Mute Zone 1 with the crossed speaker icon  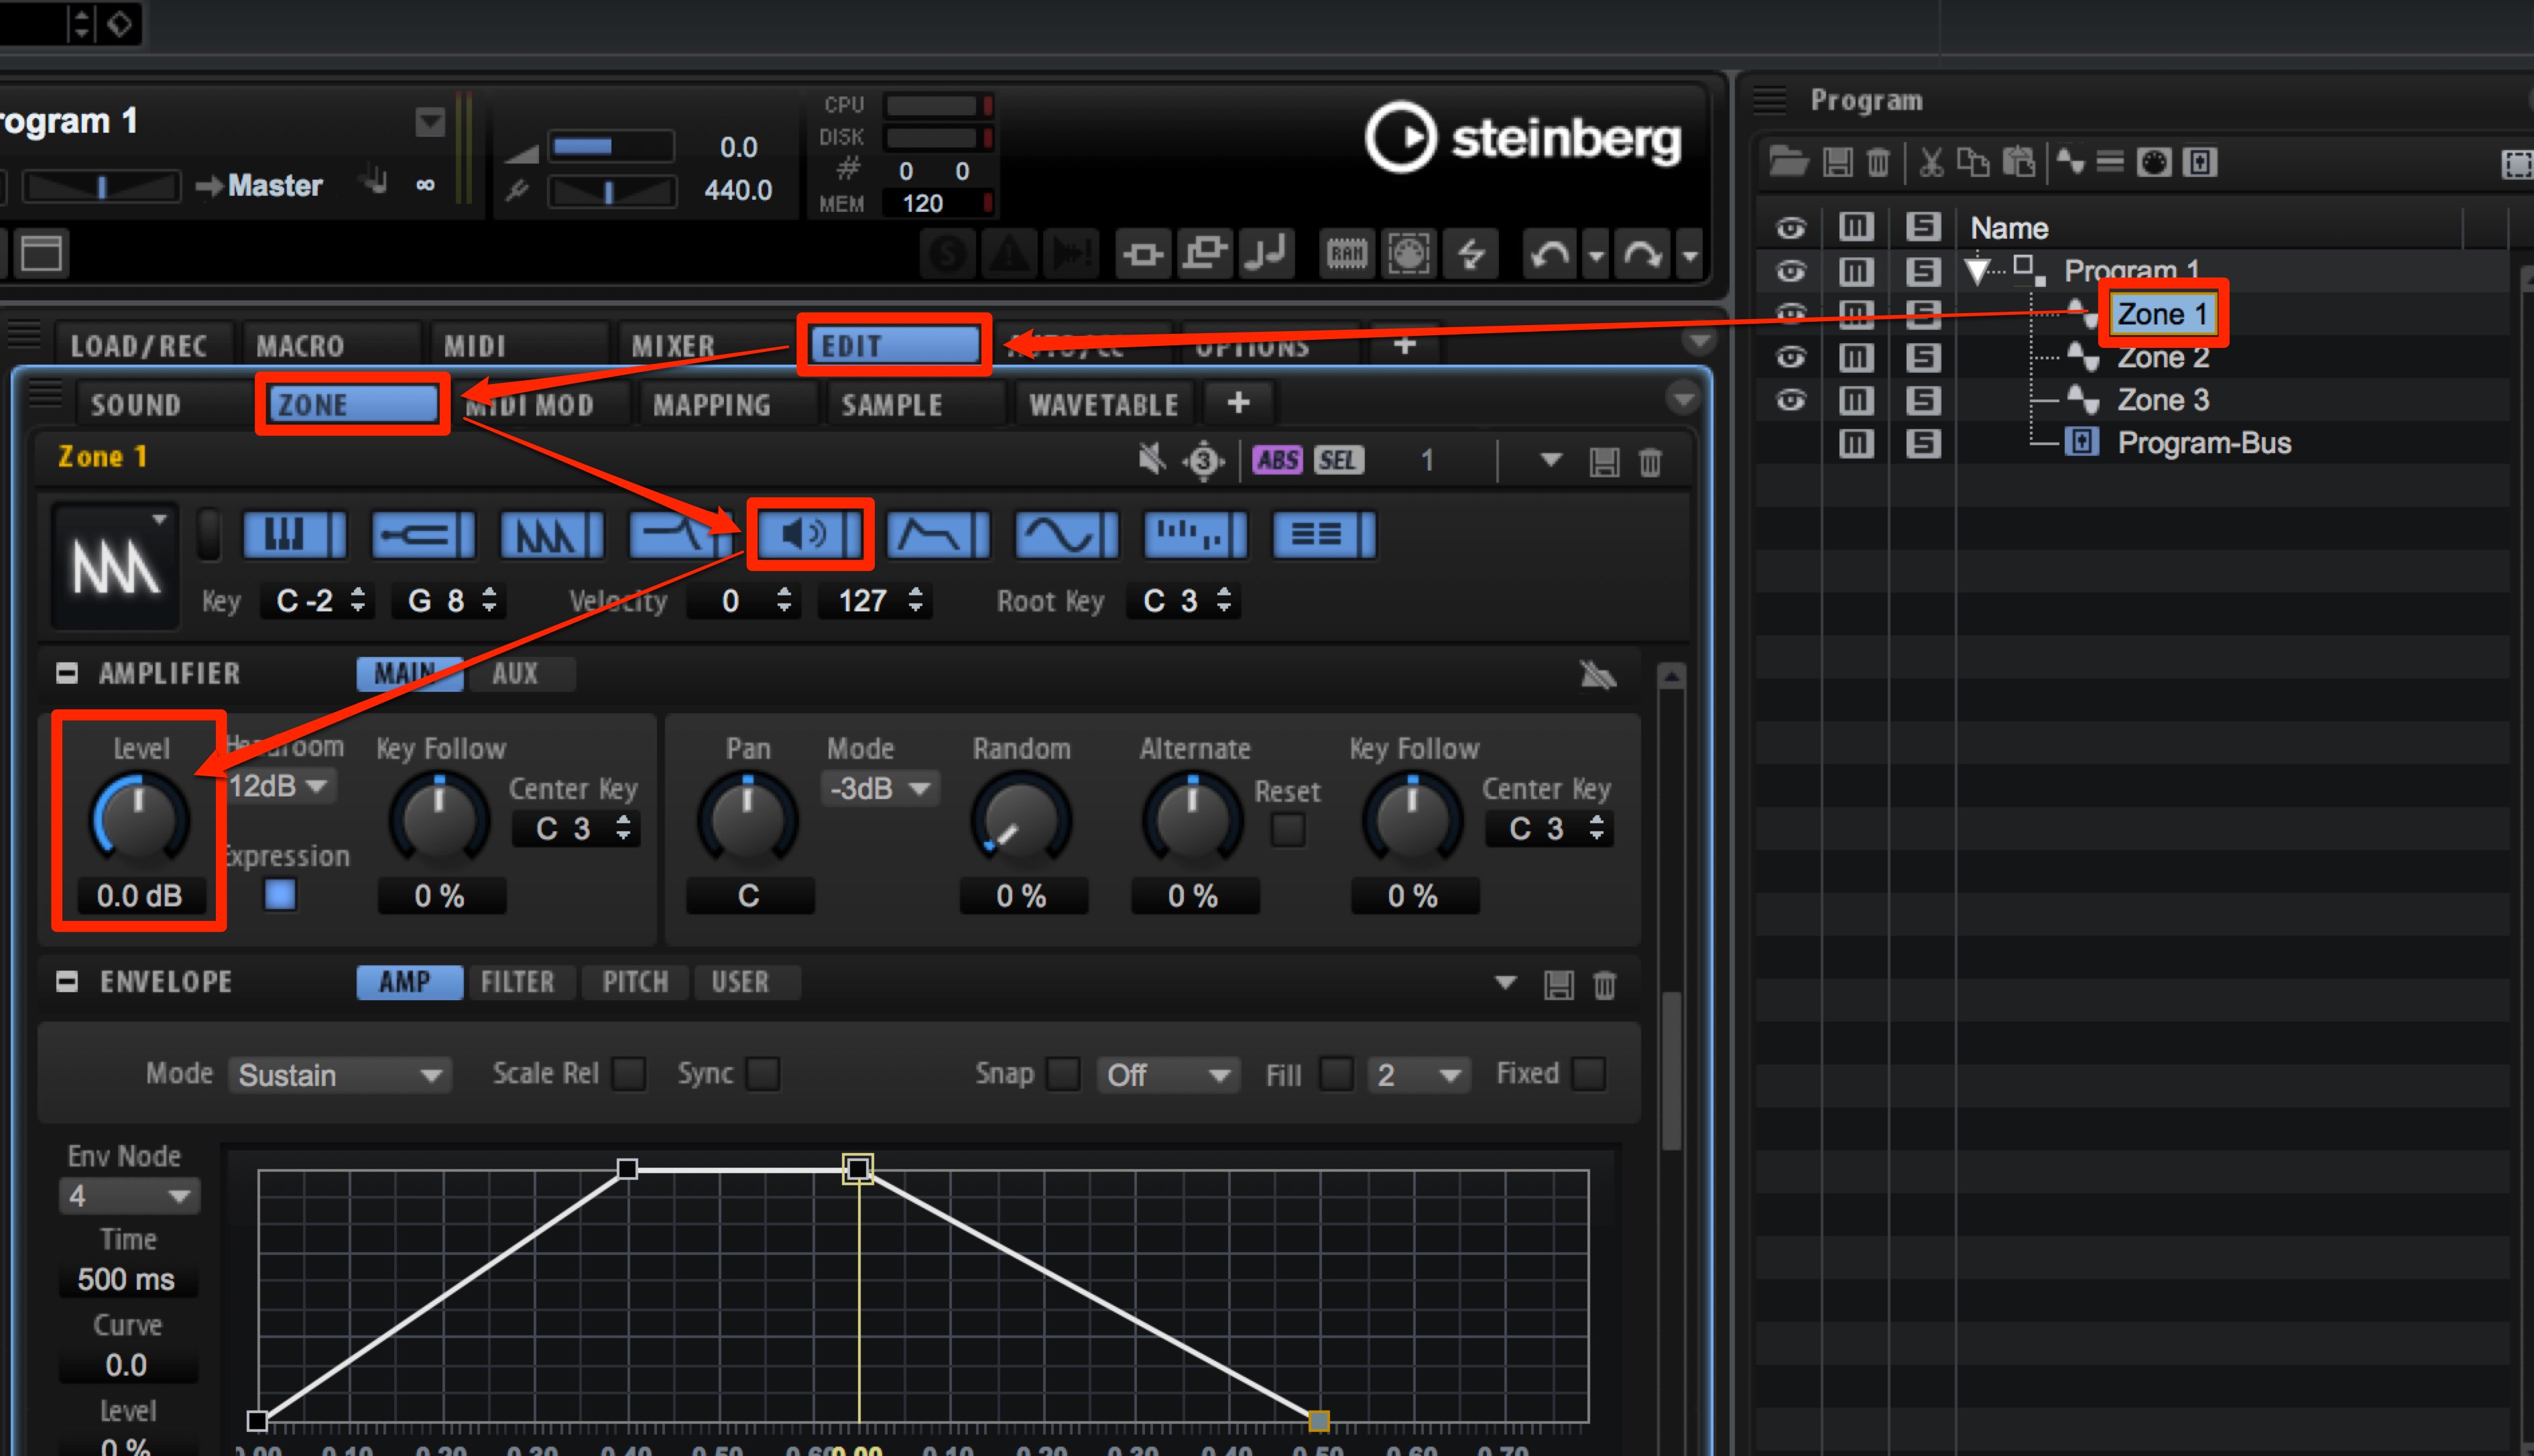click(x=1152, y=460)
